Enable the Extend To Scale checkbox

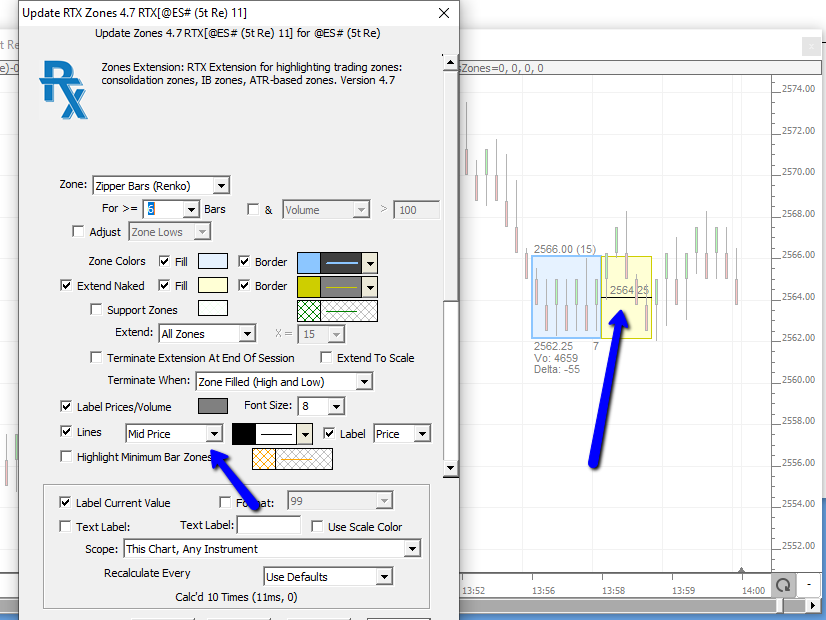point(326,358)
